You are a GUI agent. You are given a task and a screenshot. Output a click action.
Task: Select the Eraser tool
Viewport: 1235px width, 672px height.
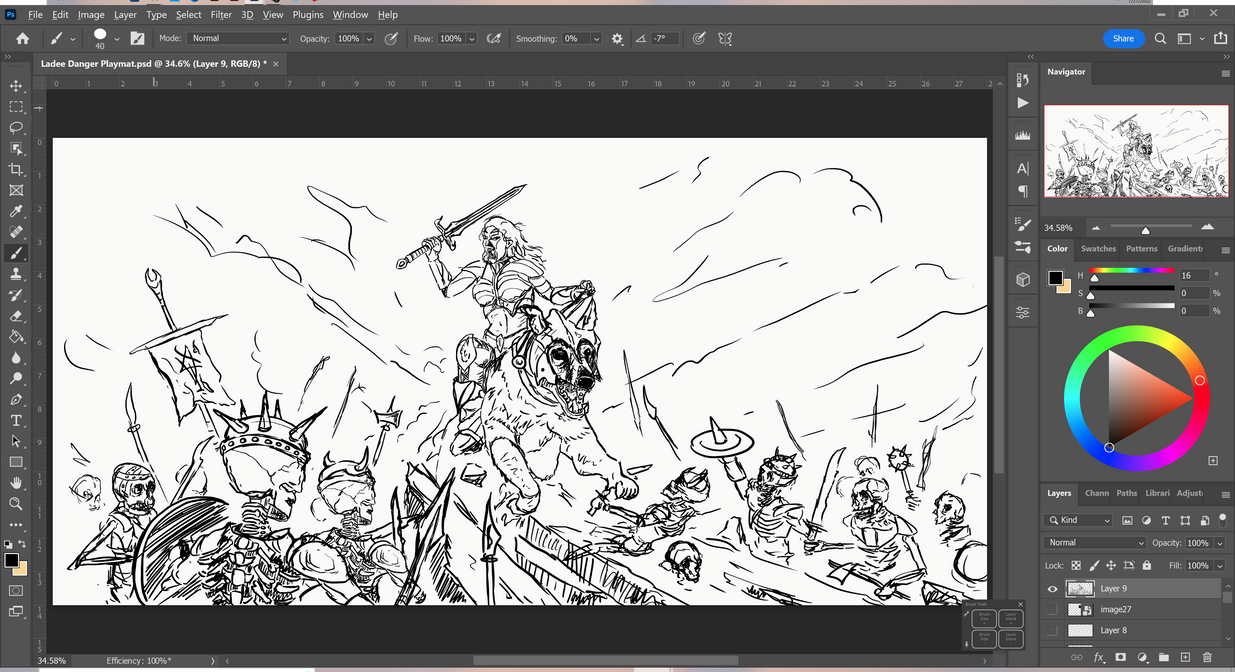16,316
